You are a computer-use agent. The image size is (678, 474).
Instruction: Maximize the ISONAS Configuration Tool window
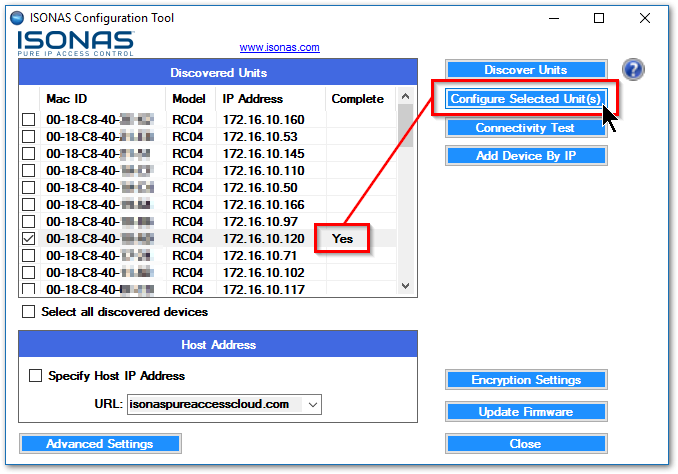point(599,18)
